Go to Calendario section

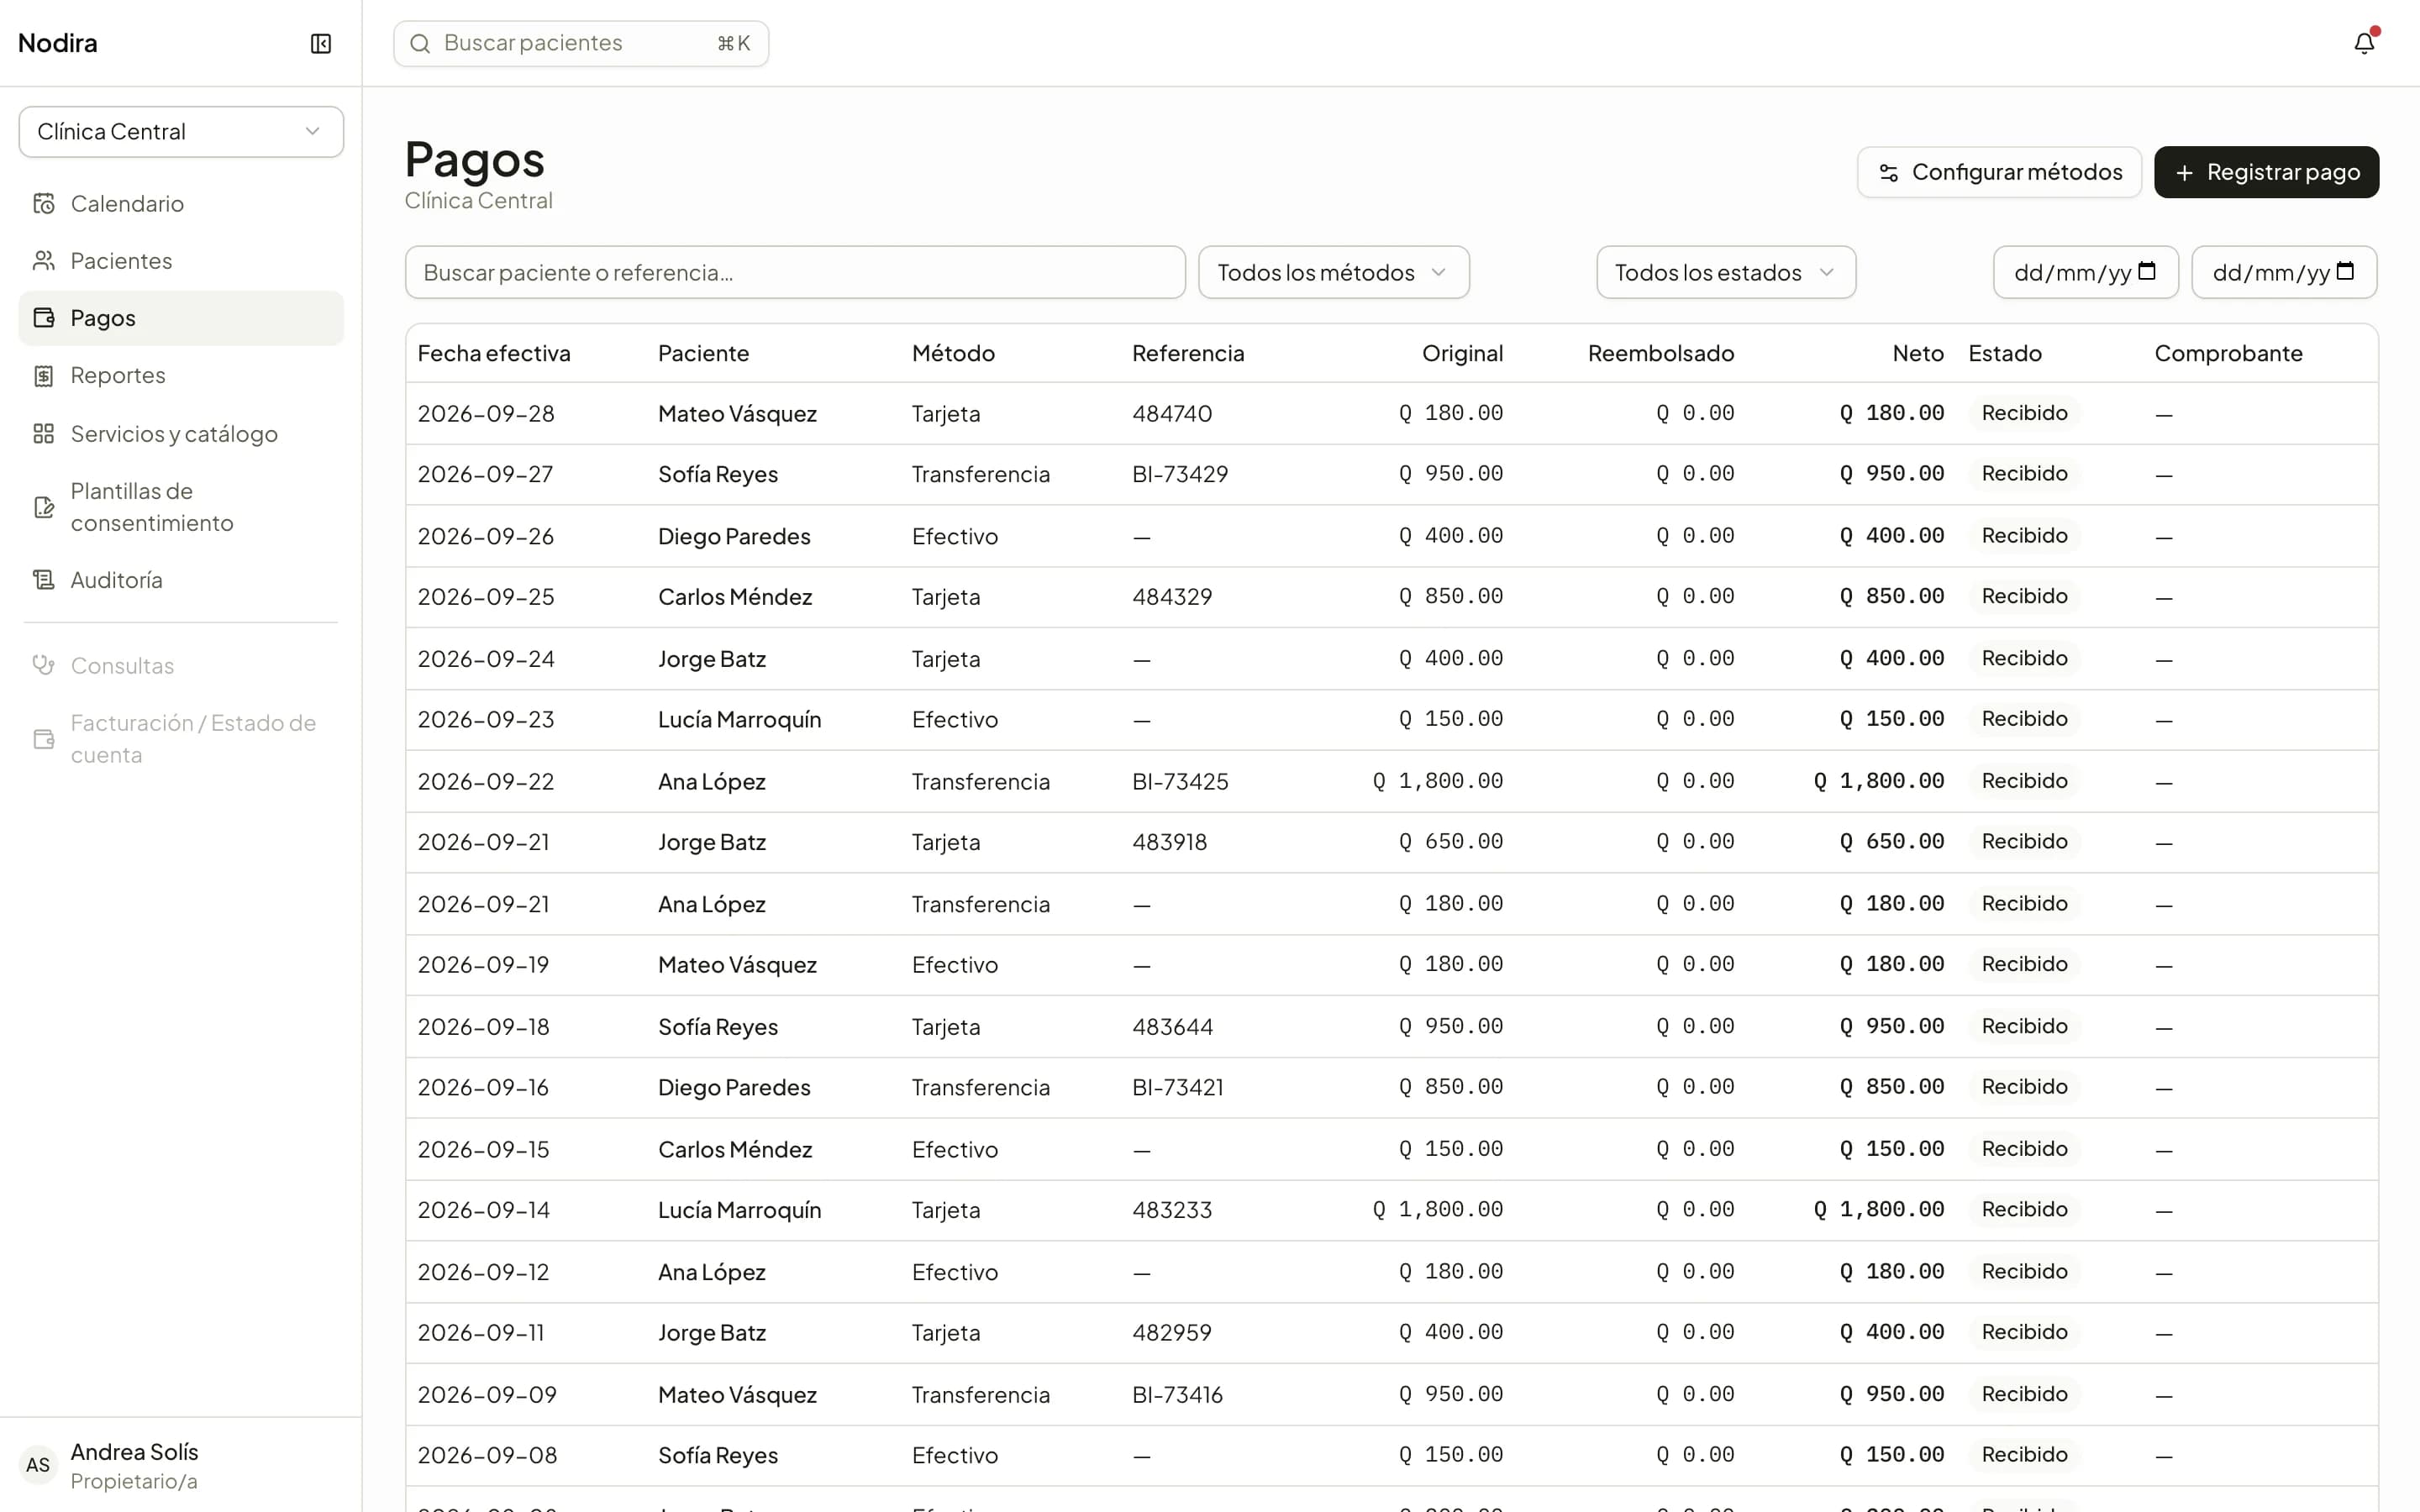181,204
